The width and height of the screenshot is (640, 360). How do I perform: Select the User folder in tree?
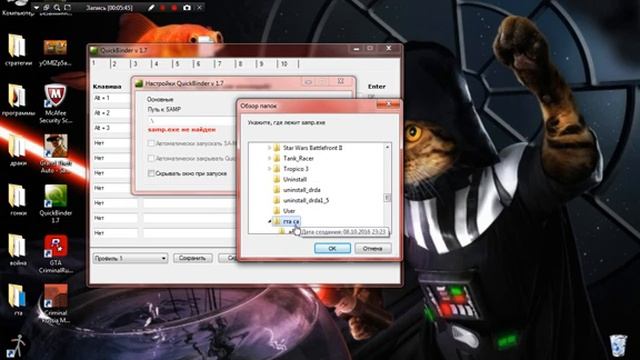(x=289, y=211)
